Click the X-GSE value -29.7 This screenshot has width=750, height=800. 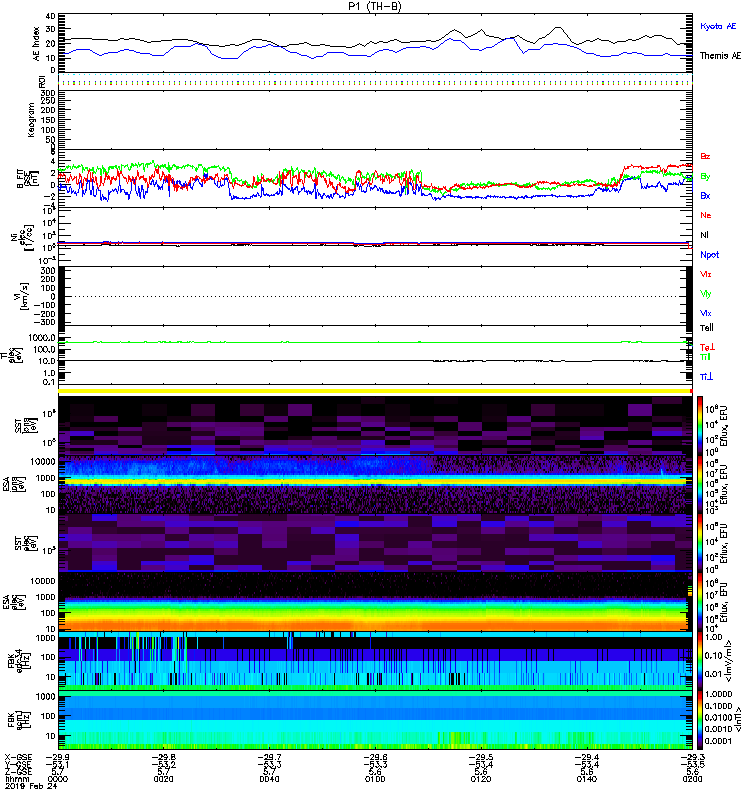[x=269, y=757]
